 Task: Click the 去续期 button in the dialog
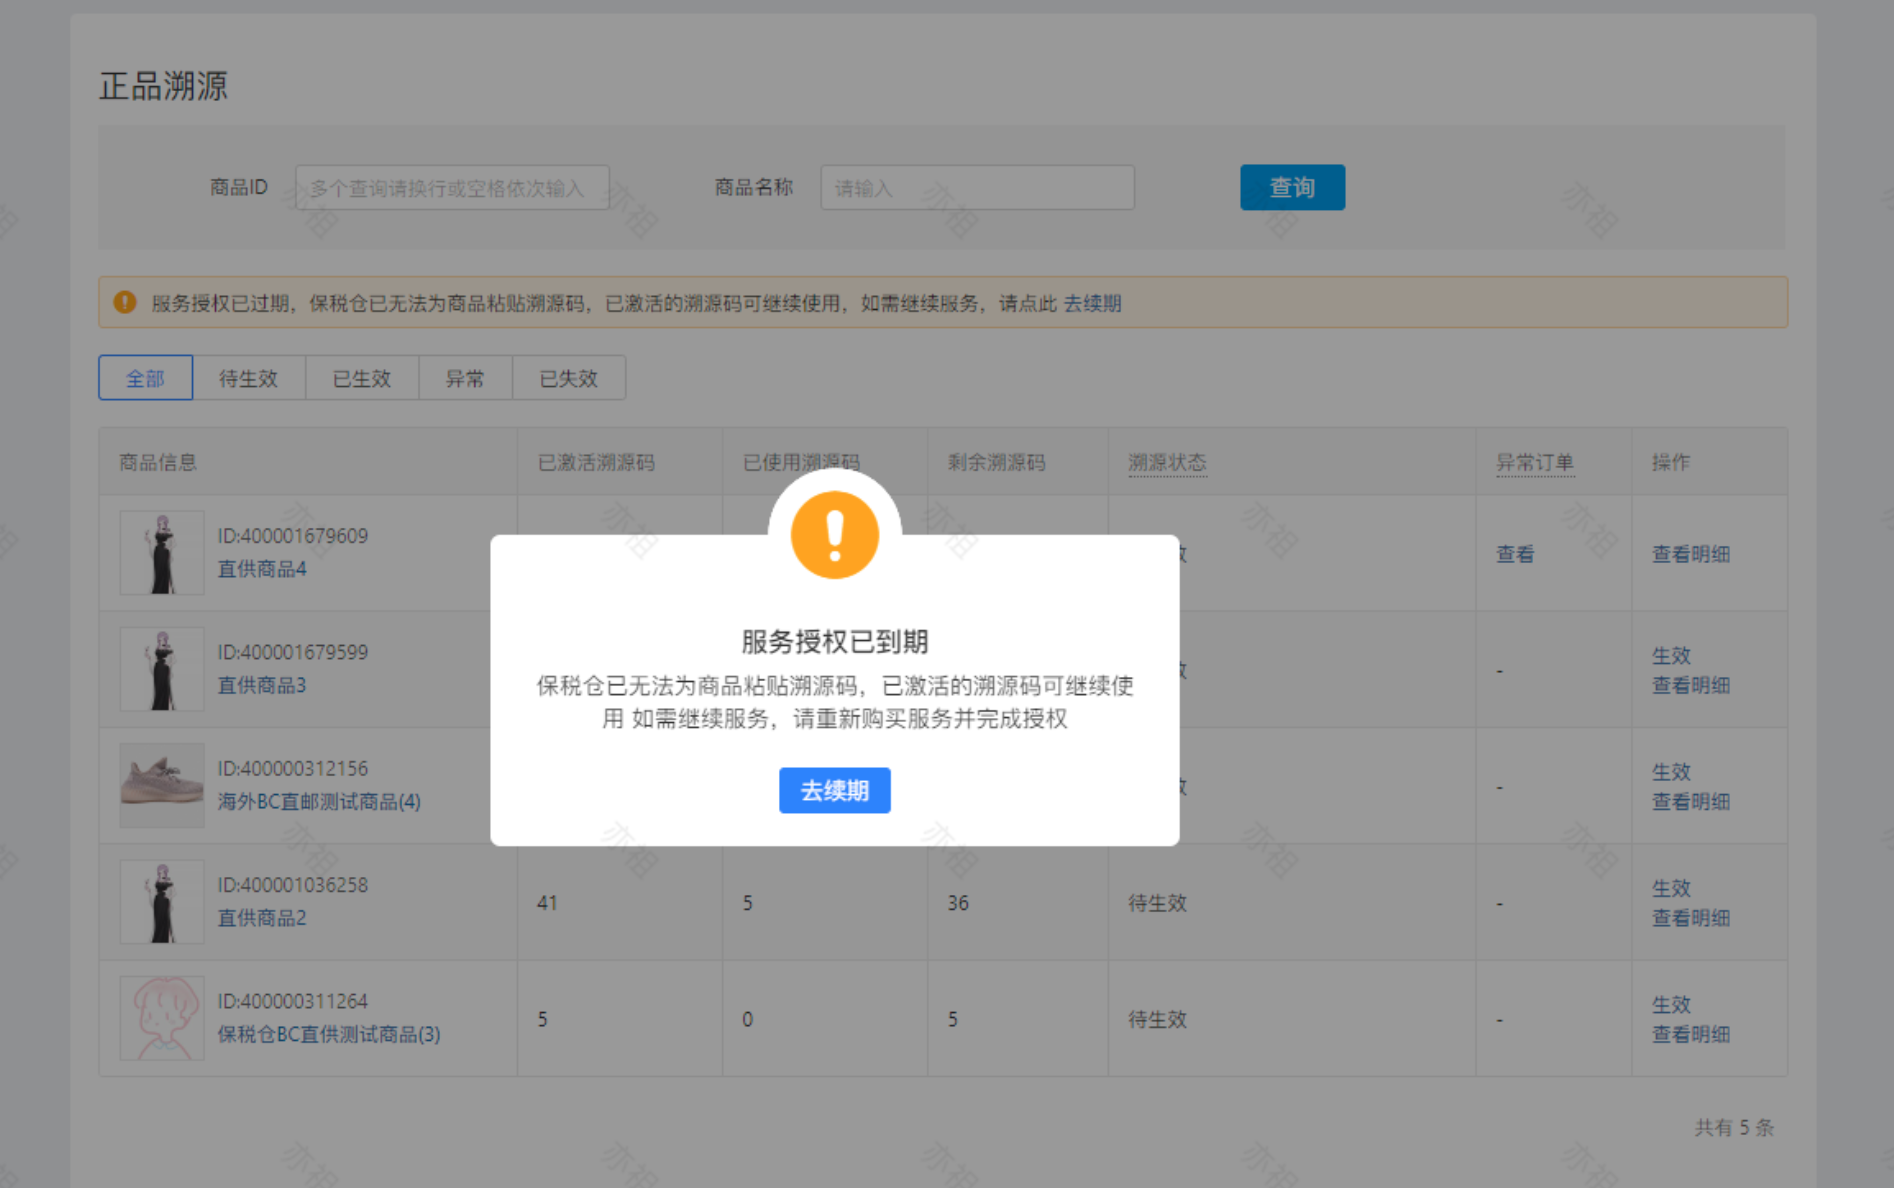click(834, 790)
